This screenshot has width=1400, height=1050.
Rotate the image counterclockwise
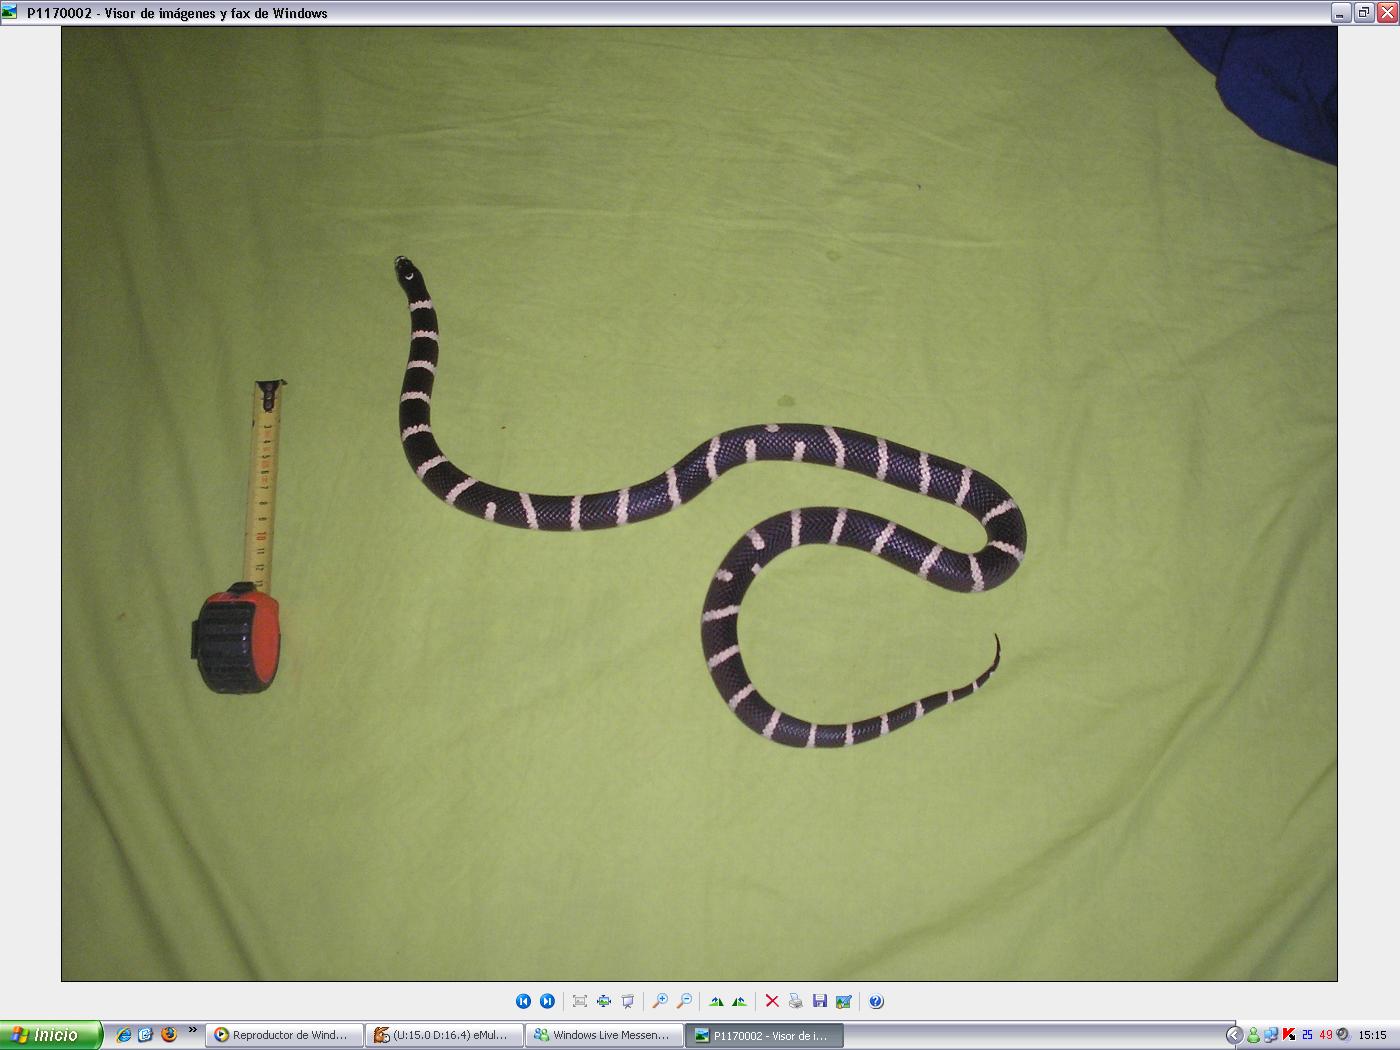740,1001
